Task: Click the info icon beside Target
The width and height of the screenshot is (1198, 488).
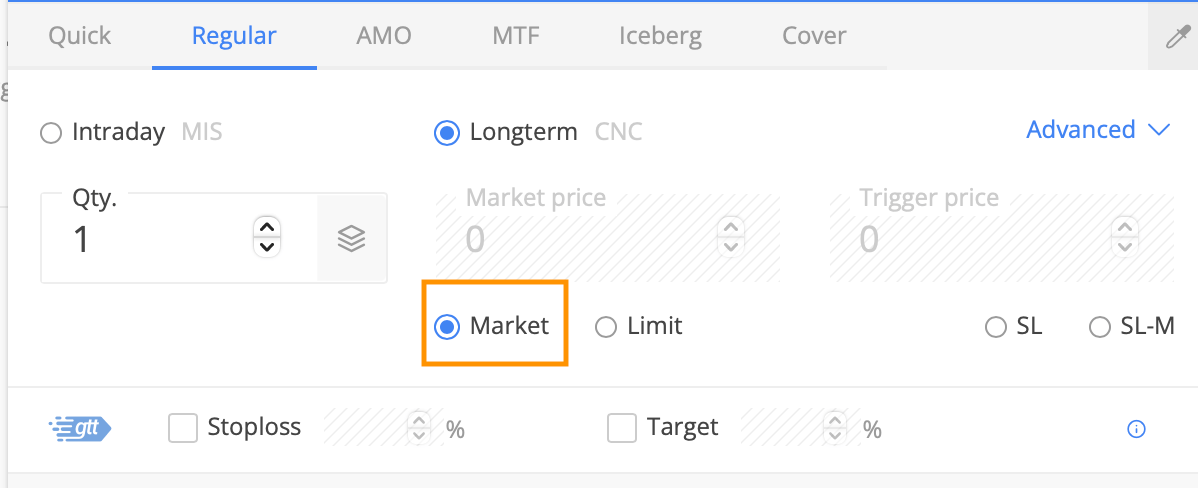Action: click(x=1136, y=429)
